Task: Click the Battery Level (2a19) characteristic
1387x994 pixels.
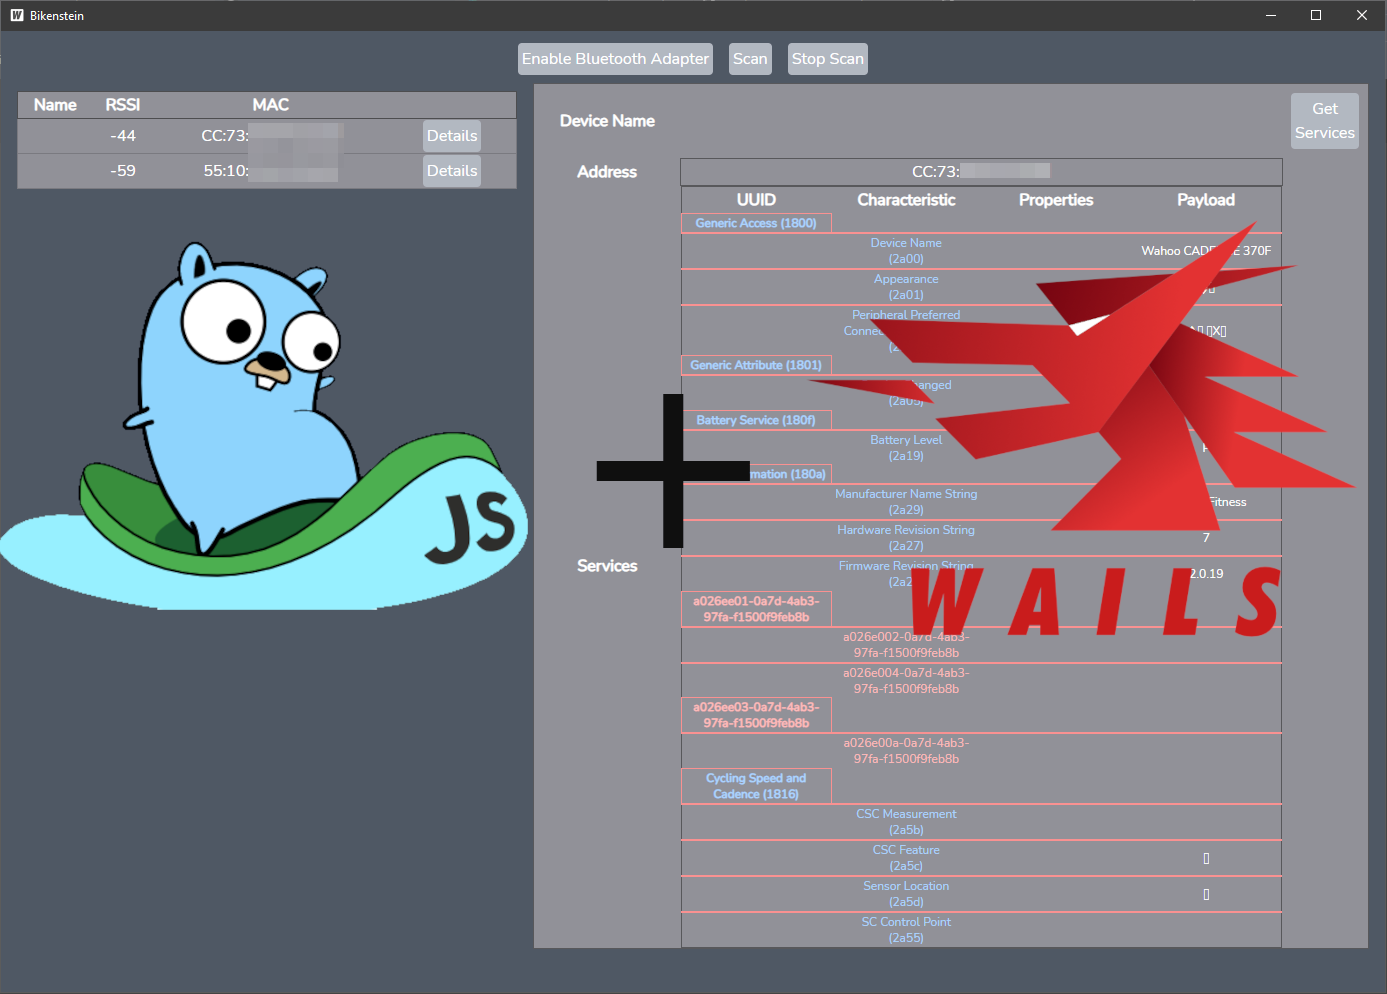Action: 906,448
